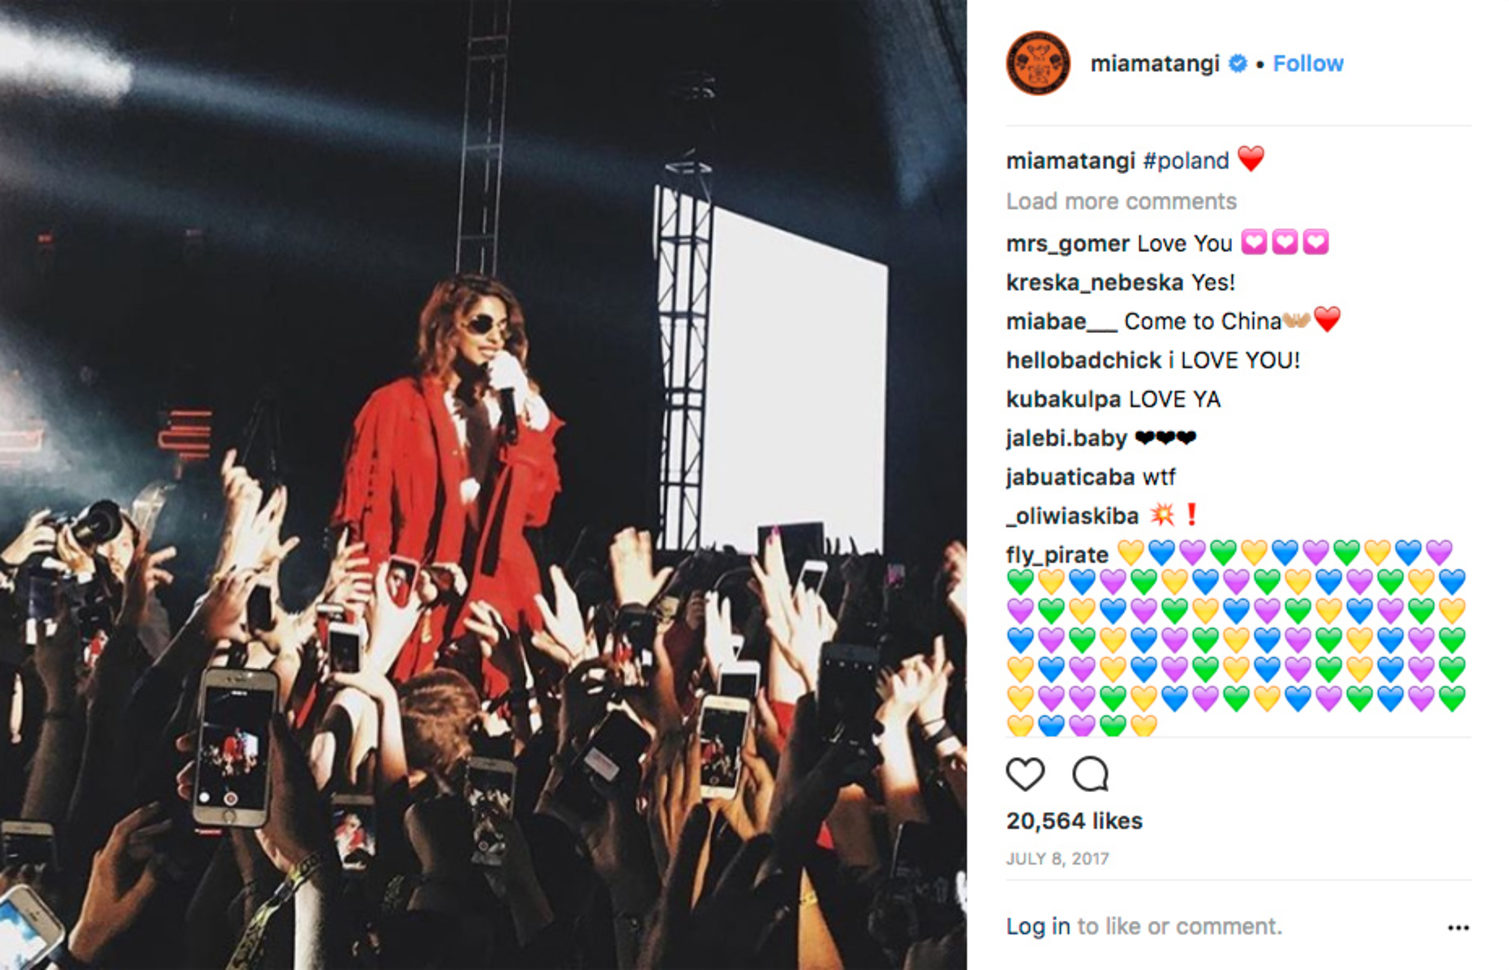Viewport: 1509px width, 970px height.
Task: Click the comment speech bubble icon
Action: (1090, 774)
